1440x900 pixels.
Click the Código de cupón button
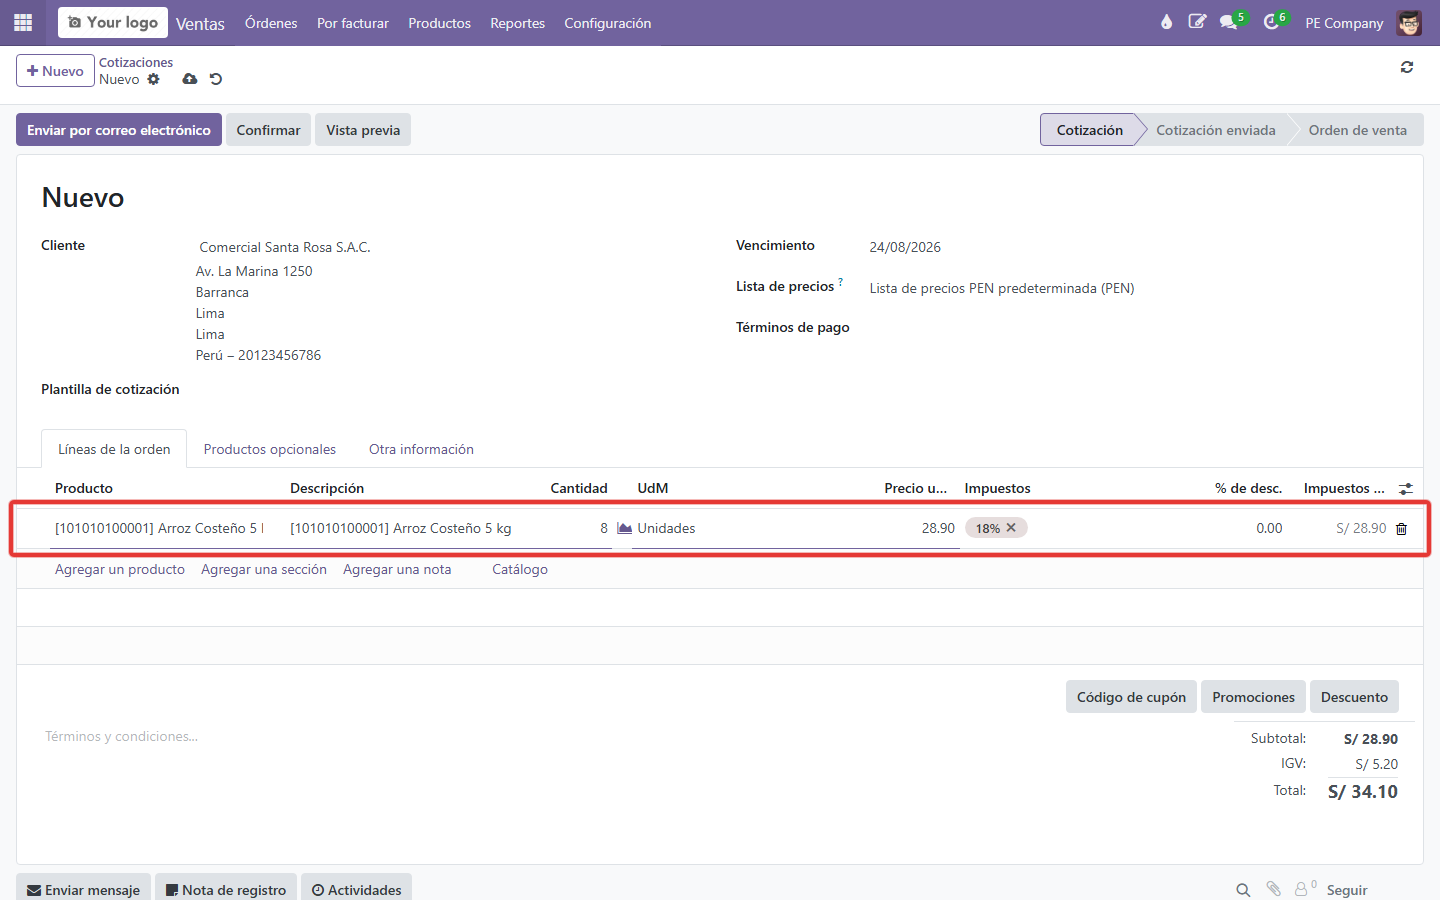coord(1131,697)
